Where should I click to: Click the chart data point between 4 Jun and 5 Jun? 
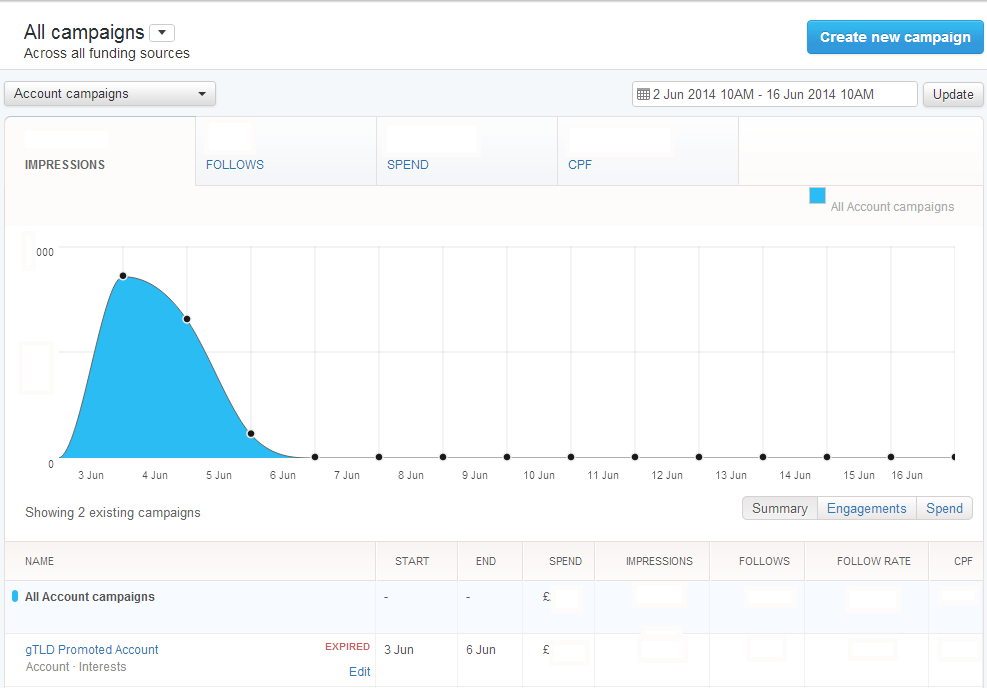tap(187, 319)
